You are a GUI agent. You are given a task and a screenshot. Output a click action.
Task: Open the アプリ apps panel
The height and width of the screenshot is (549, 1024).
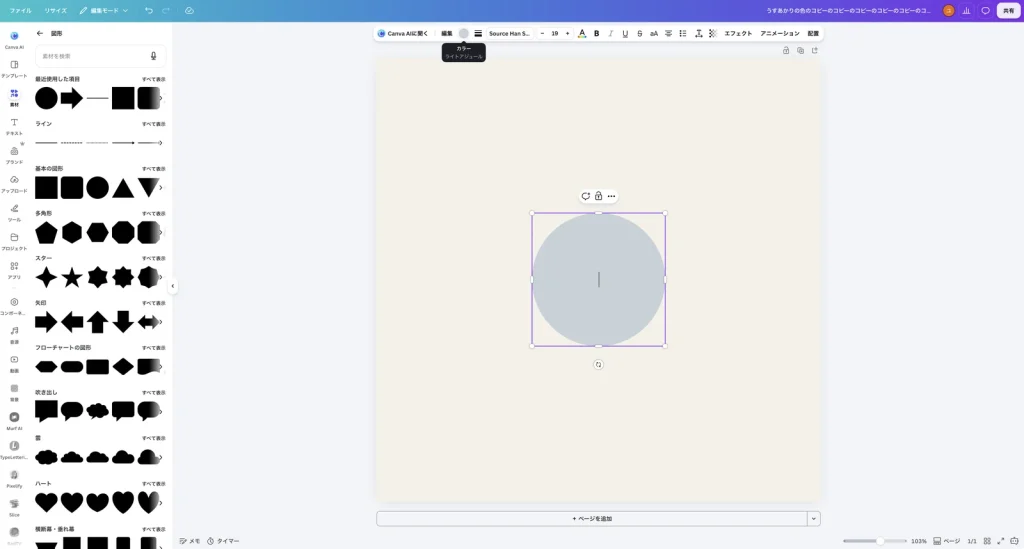click(x=14, y=270)
